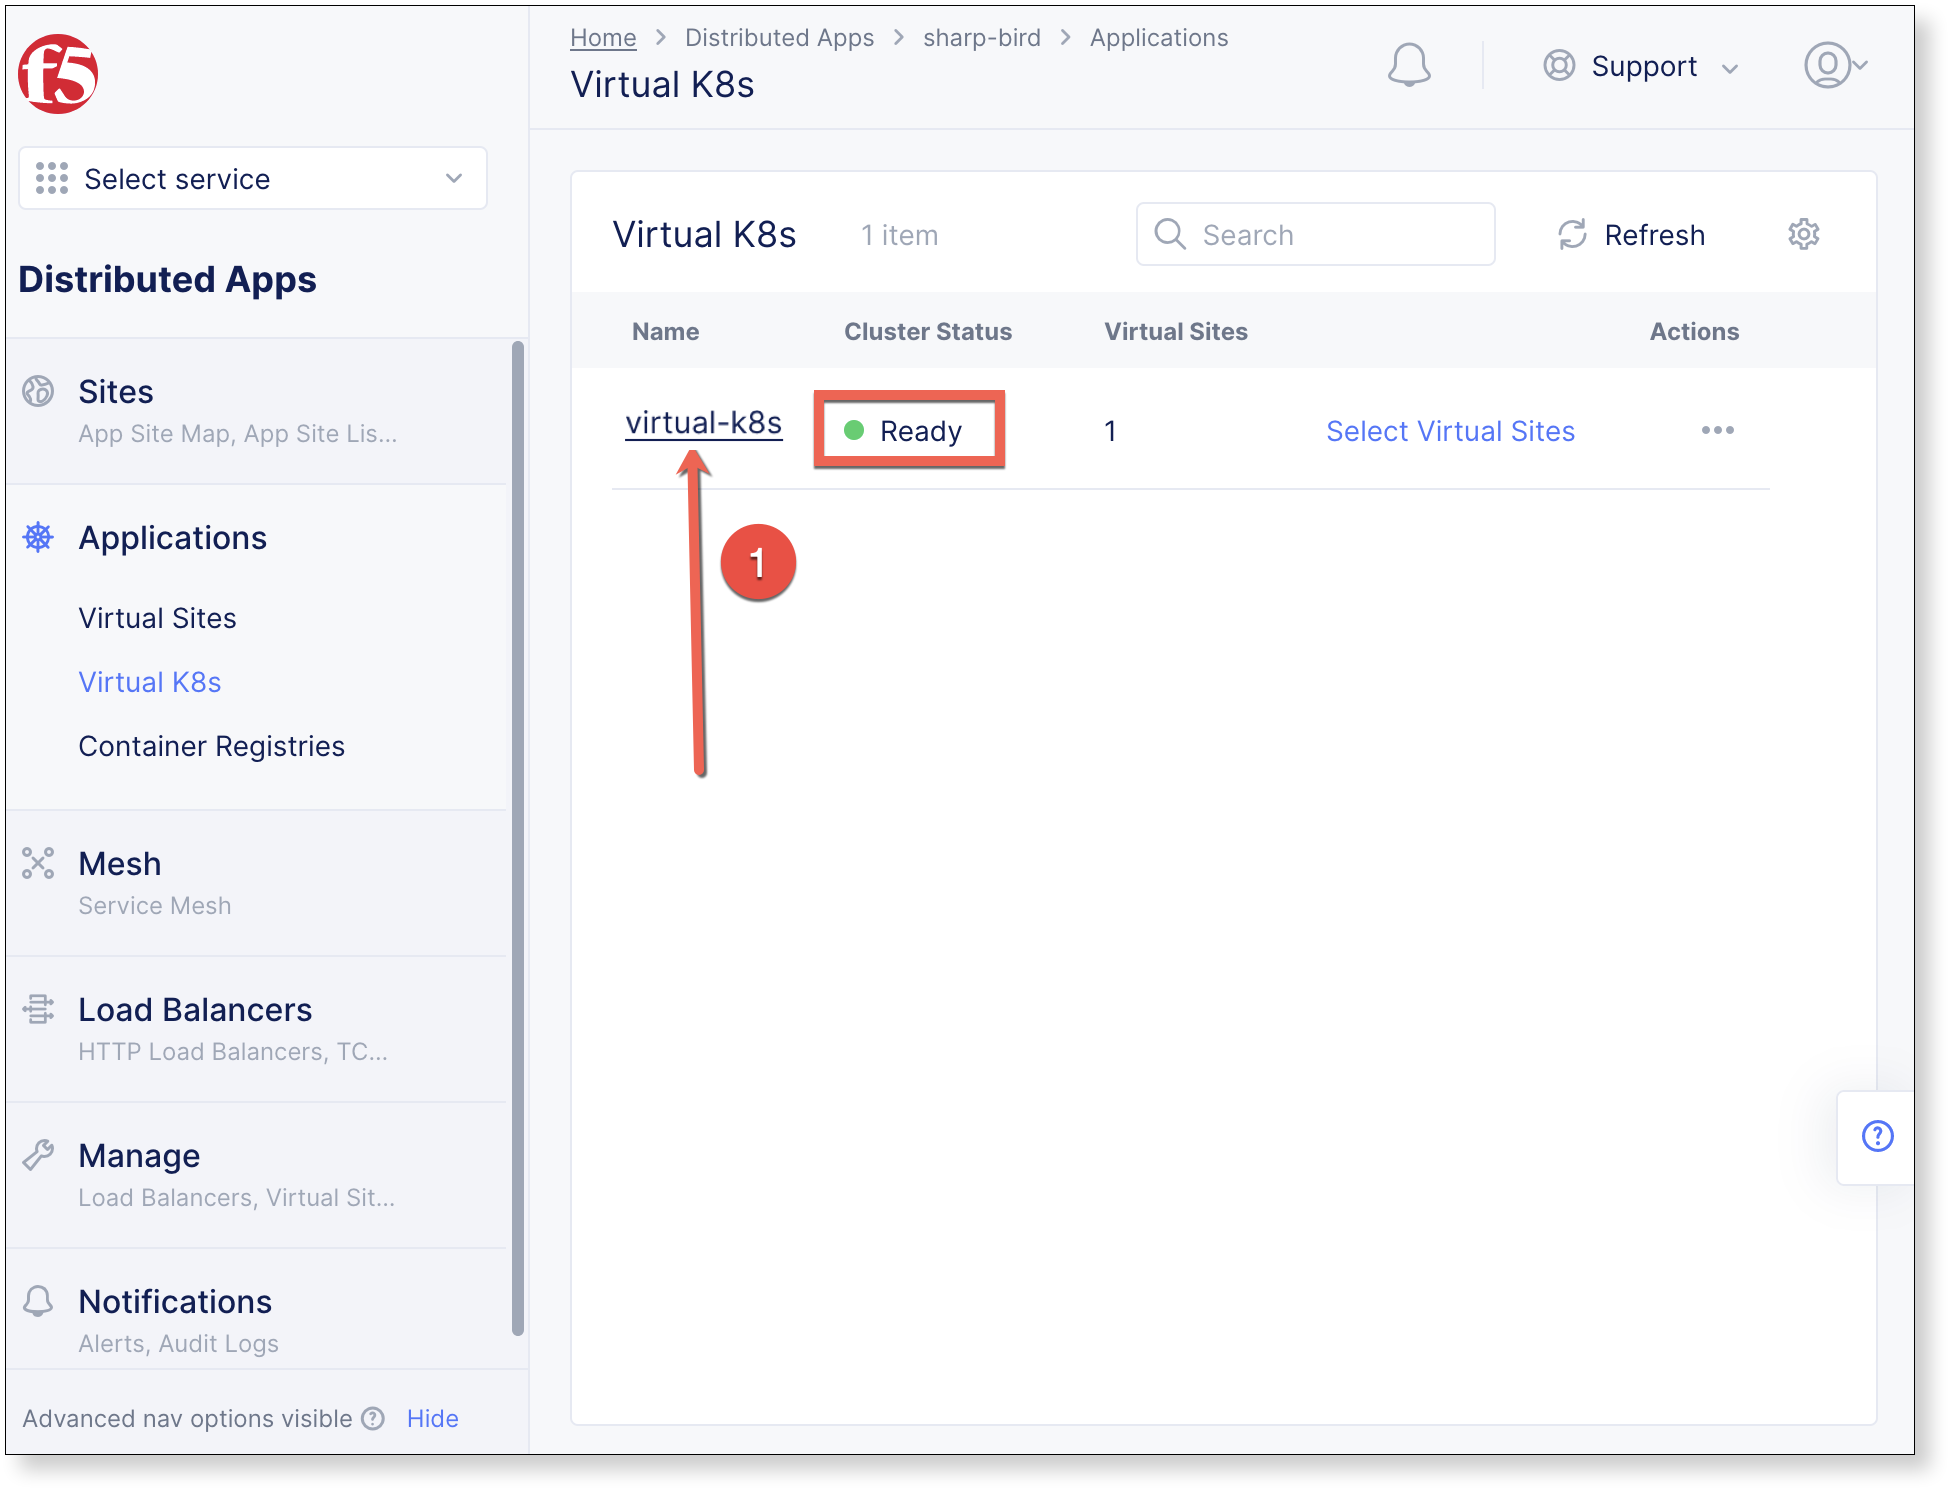Click sharp-bird namespace breadcrumb
1950x1490 pixels.
click(x=981, y=37)
